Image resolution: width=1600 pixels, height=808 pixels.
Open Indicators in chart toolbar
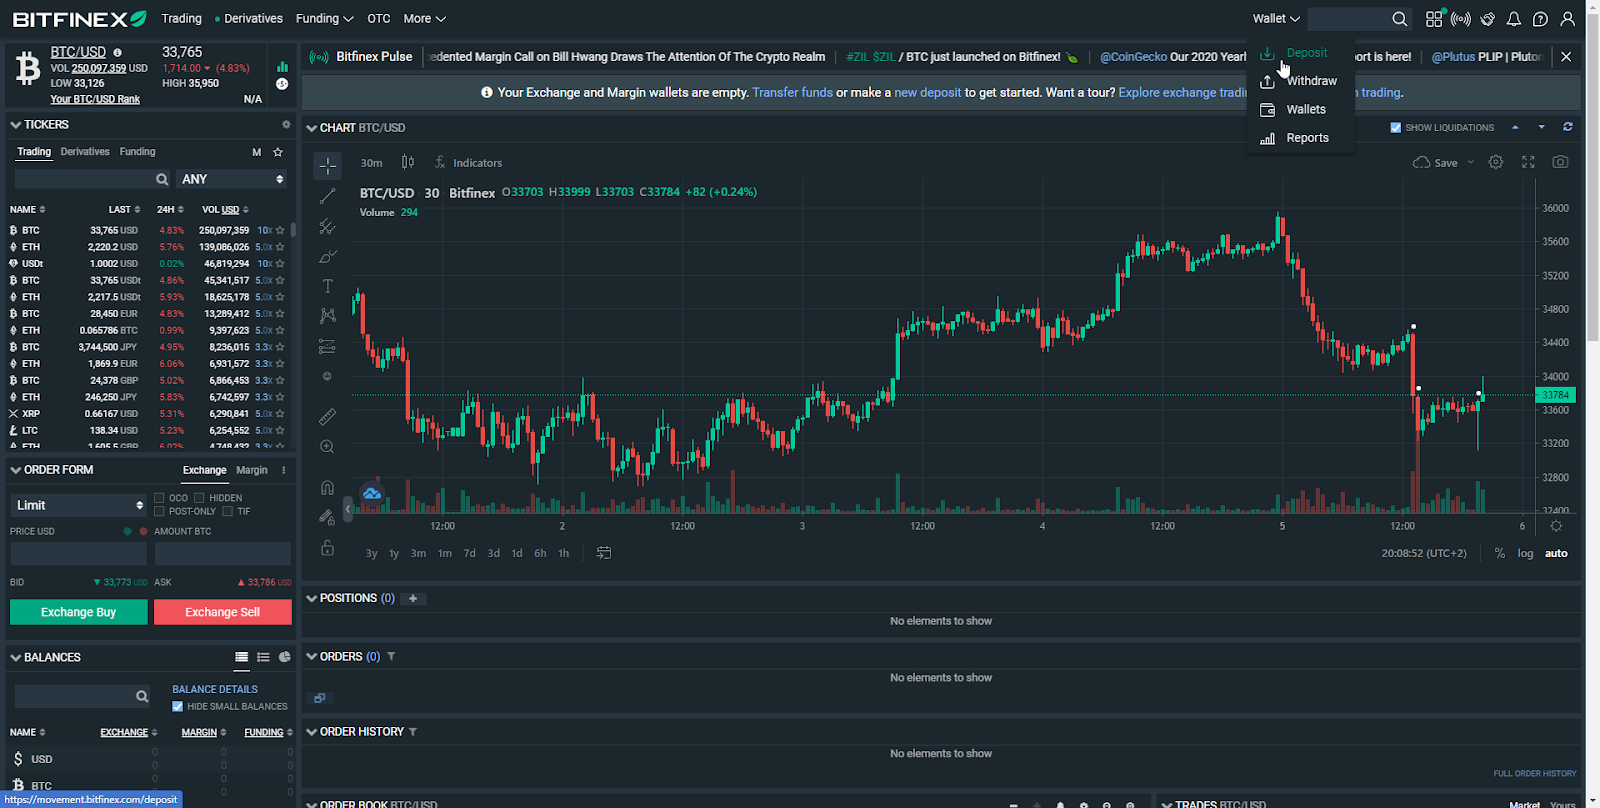(x=469, y=162)
